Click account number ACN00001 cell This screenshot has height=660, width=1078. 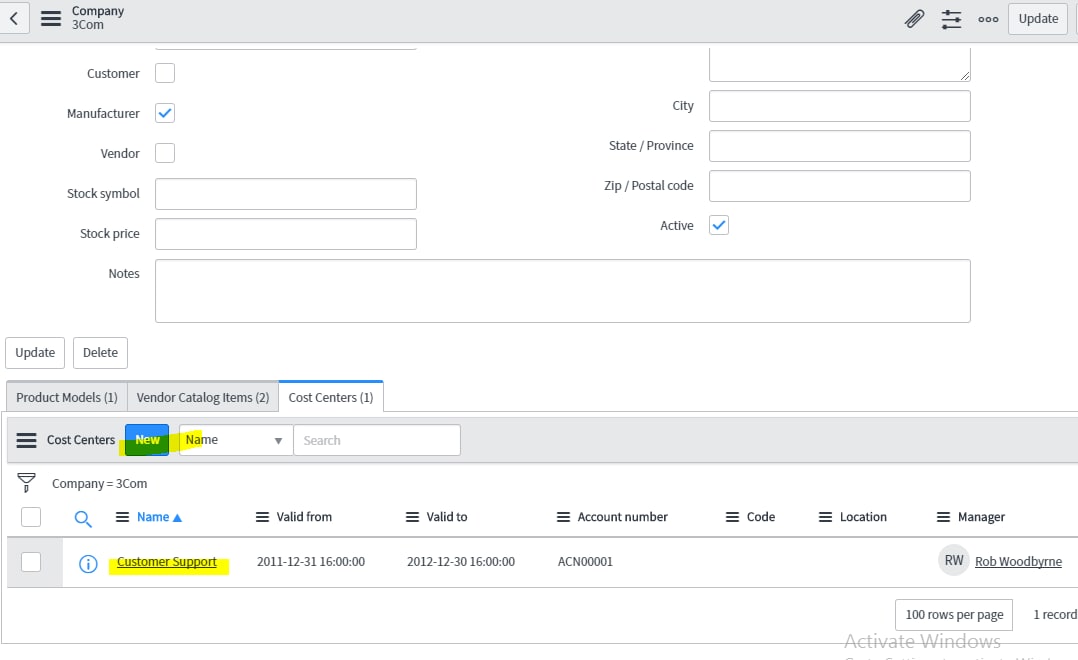[585, 562]
